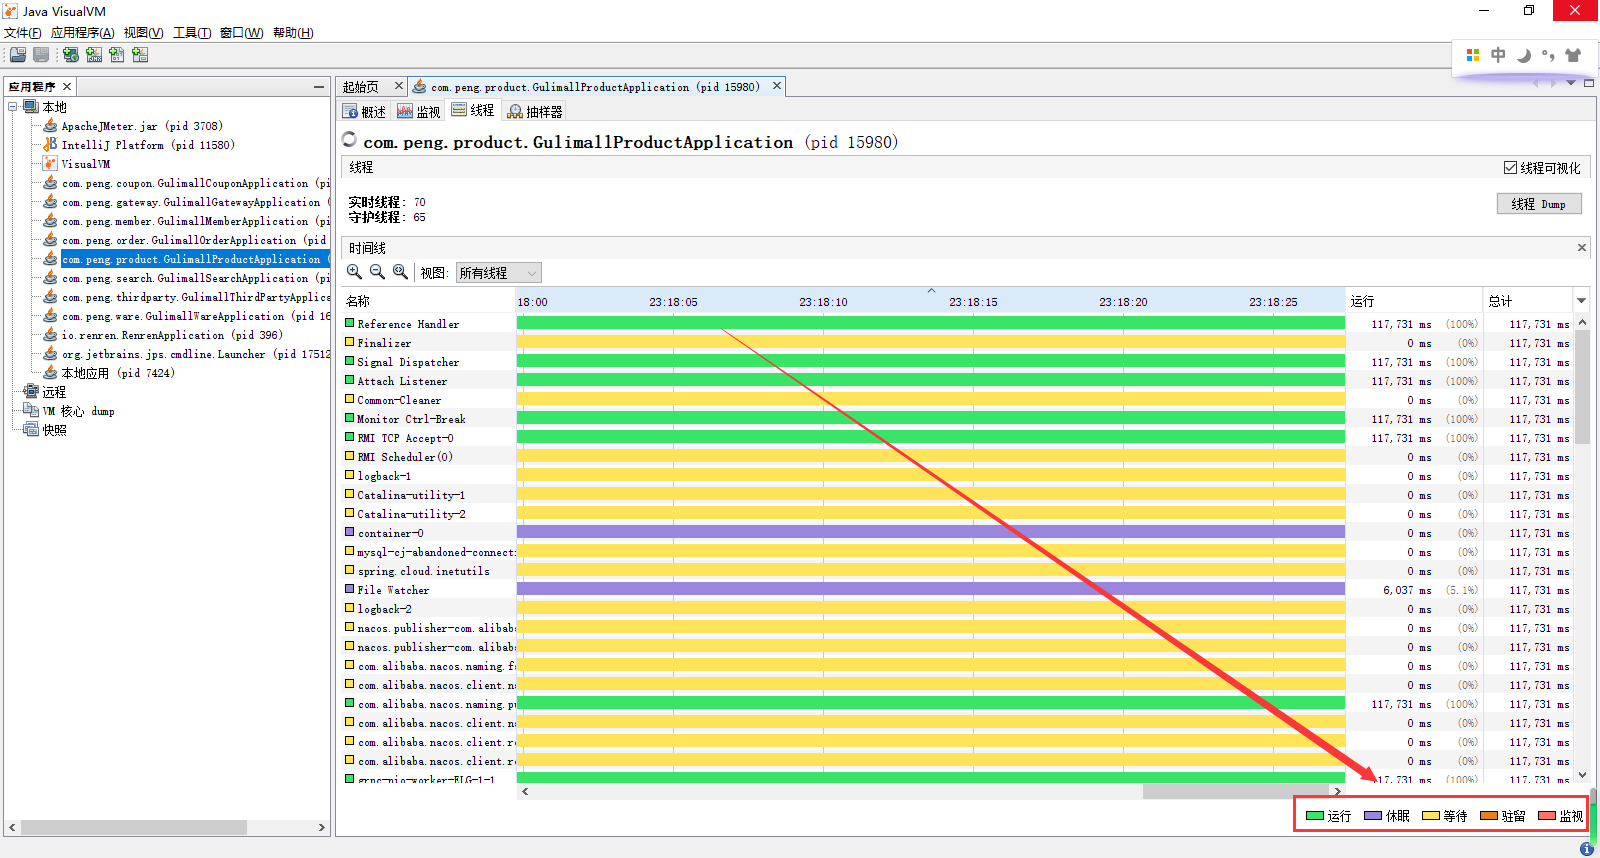Click the info icon at bottom right corner
Image resolution: width=1600 pixels, height=858 pixels.
[1587, 849]
